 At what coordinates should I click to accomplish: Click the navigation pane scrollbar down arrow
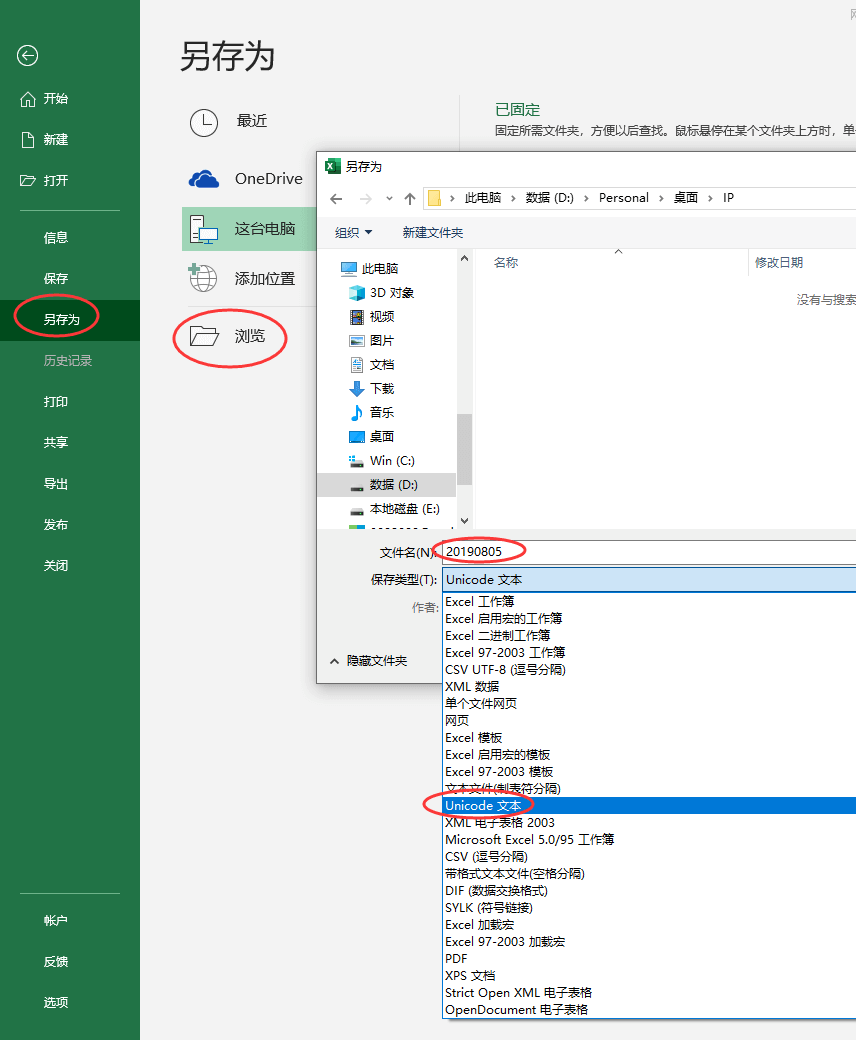pos(464,521)
